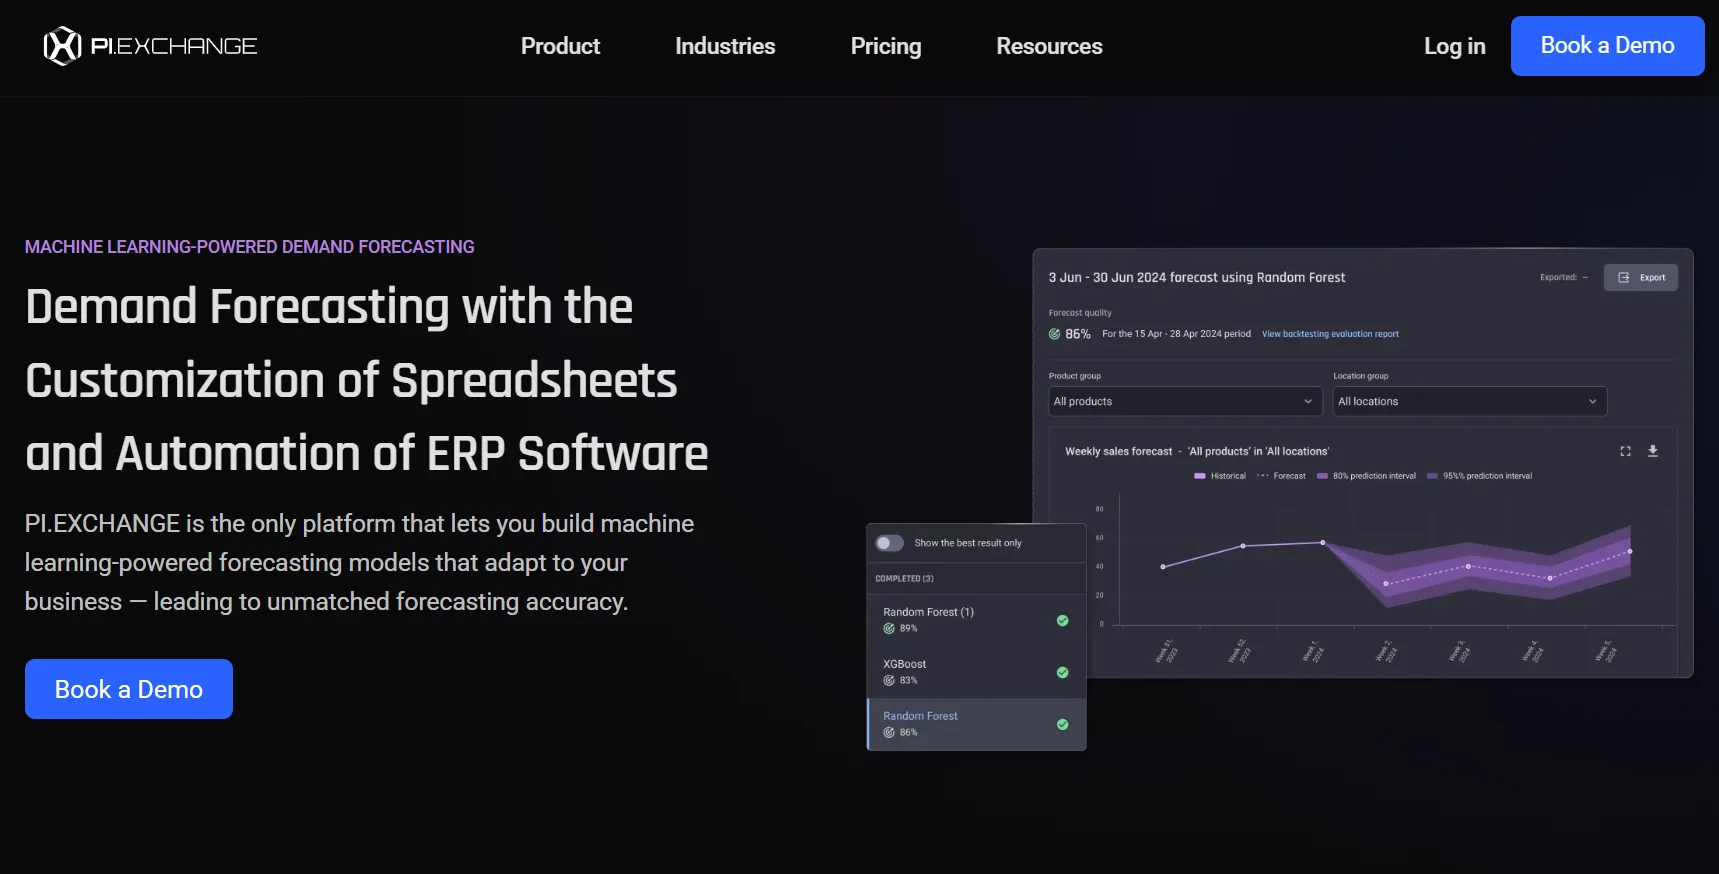1719x874 pixels.
Task: Click the chart download arrow icon
Action: click(x=1653, y=451)
